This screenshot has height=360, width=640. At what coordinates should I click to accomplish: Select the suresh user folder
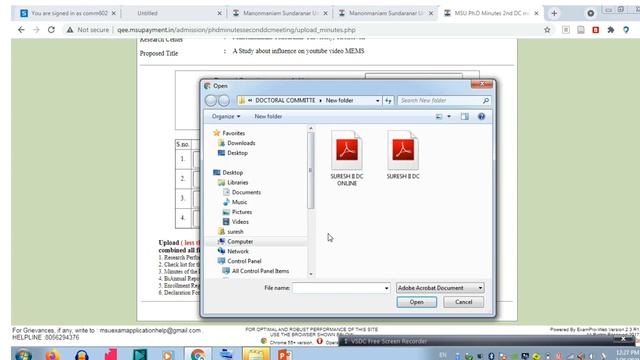pyautogui.click(x=235, y=231)
